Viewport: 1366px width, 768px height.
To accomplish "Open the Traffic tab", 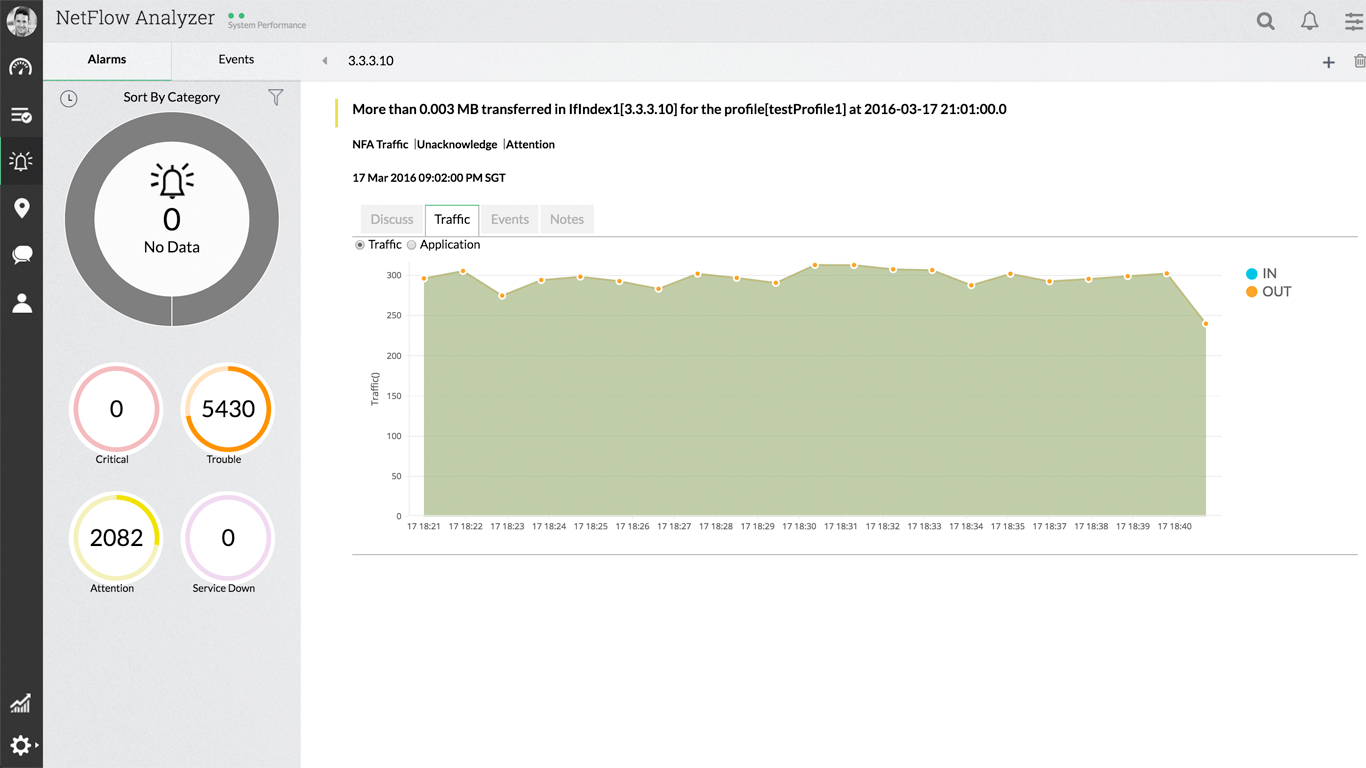I will coord(452,219).
